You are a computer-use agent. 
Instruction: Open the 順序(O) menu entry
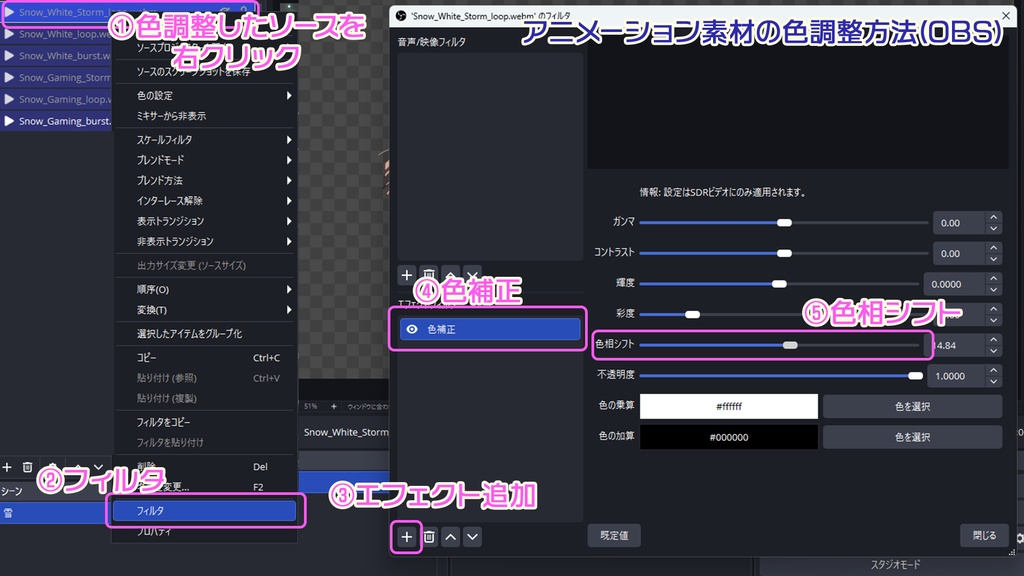tap(205, 289)
